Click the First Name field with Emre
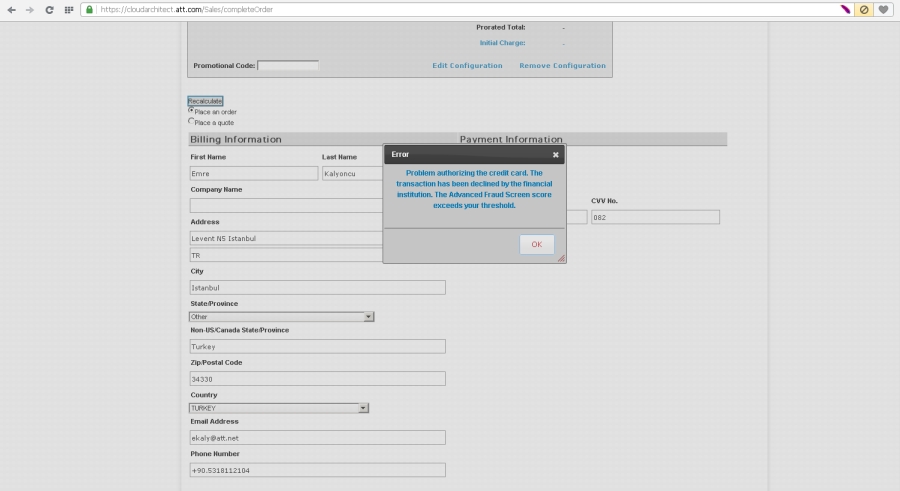Screen dimensions: 900x491 [254, 173]
